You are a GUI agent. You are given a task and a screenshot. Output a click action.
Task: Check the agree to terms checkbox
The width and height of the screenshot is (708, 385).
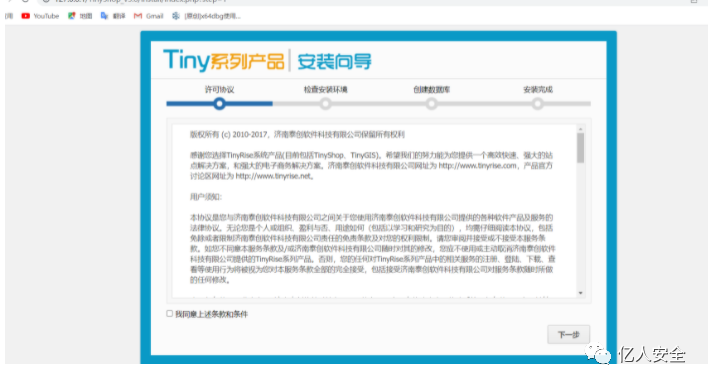pyautogui.click(x=169, y=313)
